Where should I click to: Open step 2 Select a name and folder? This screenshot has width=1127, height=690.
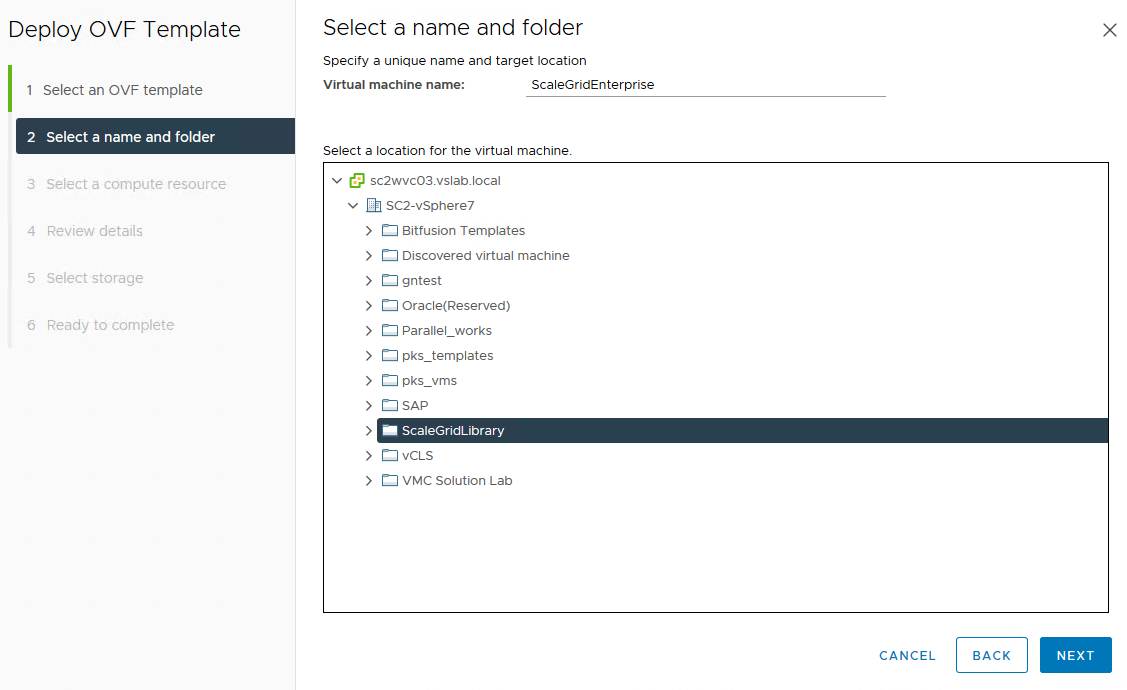coord(155,137)
